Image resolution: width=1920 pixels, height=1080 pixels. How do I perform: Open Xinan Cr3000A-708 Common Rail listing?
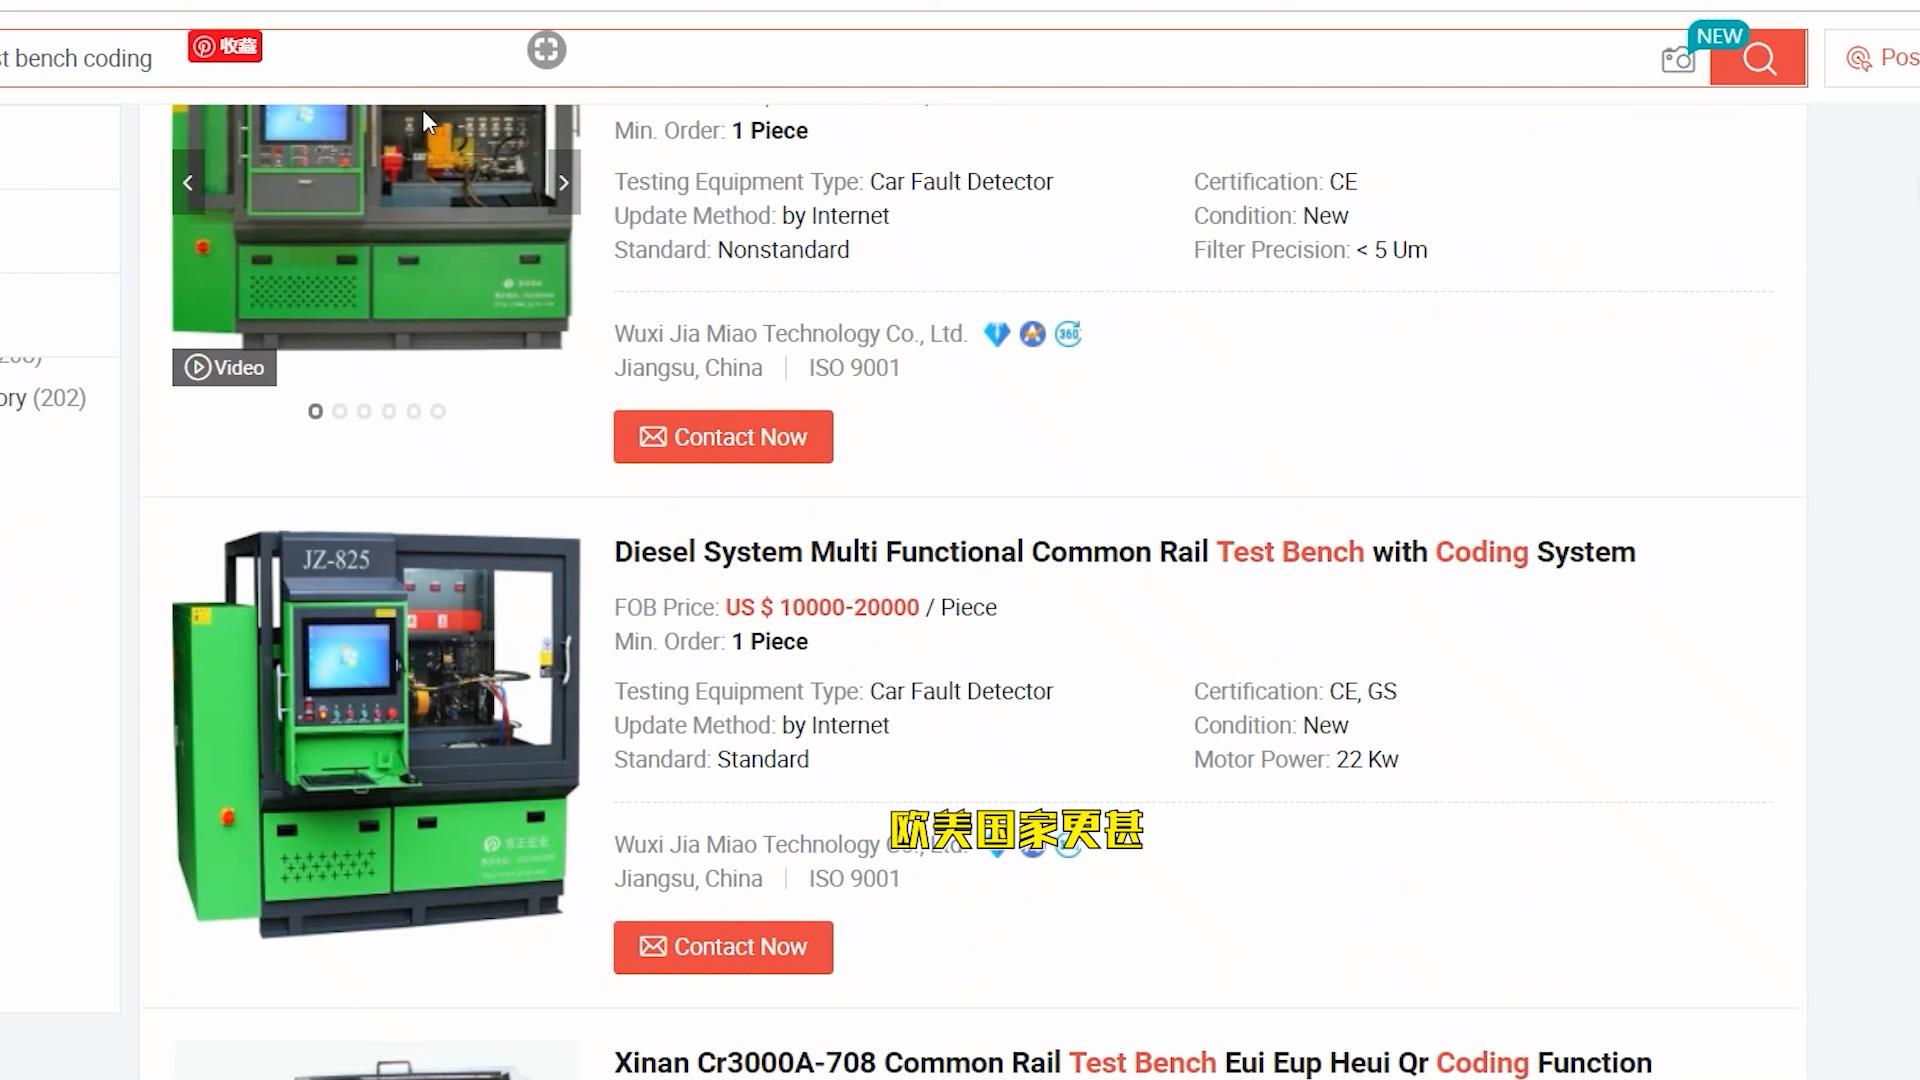click(1132, 1062)
